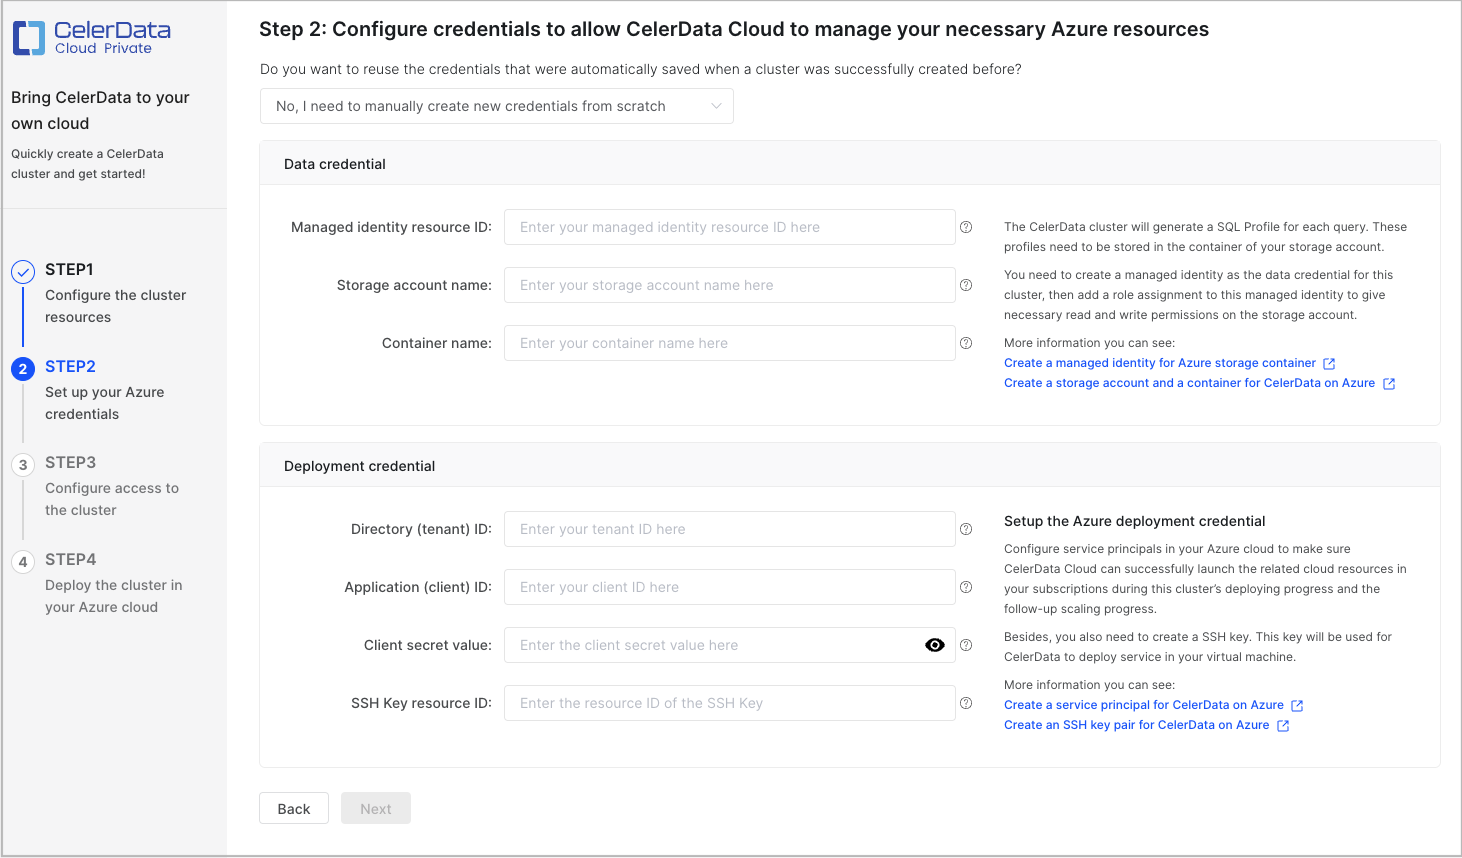Click the Back button
The width and height of the screenshot is (1462, 858).
(x=293, y=808)
